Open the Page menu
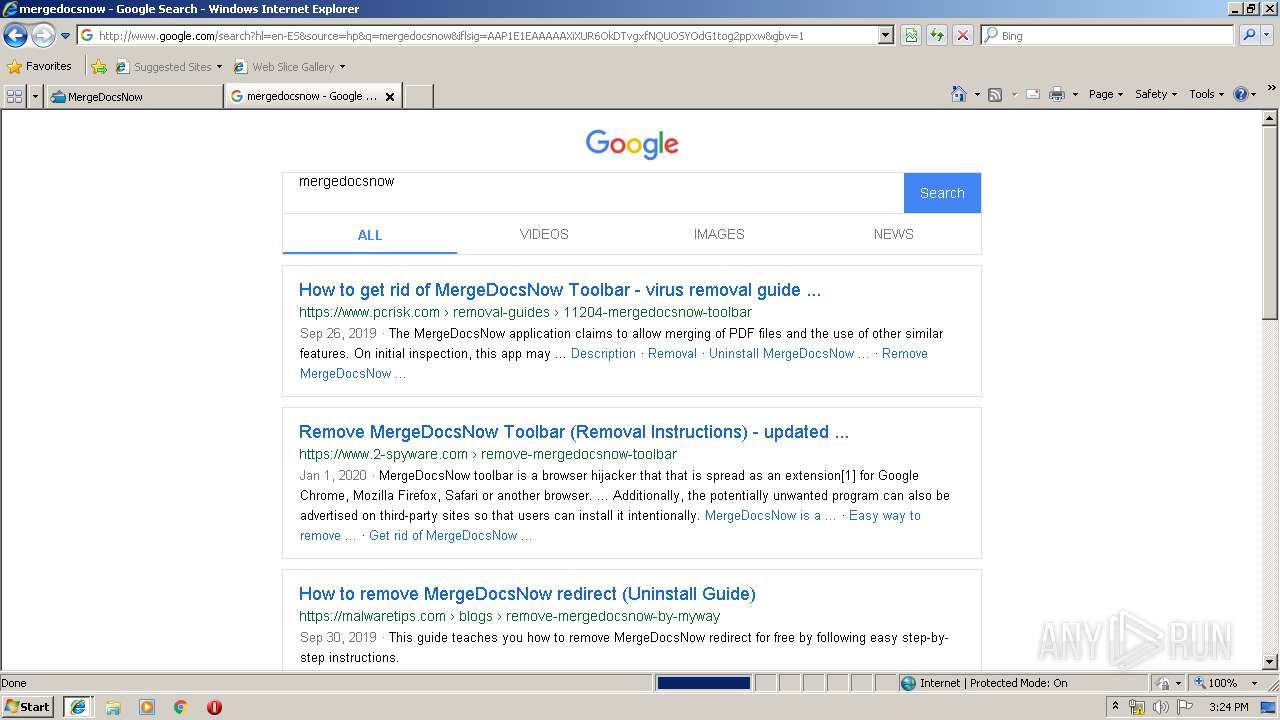 1105,94
